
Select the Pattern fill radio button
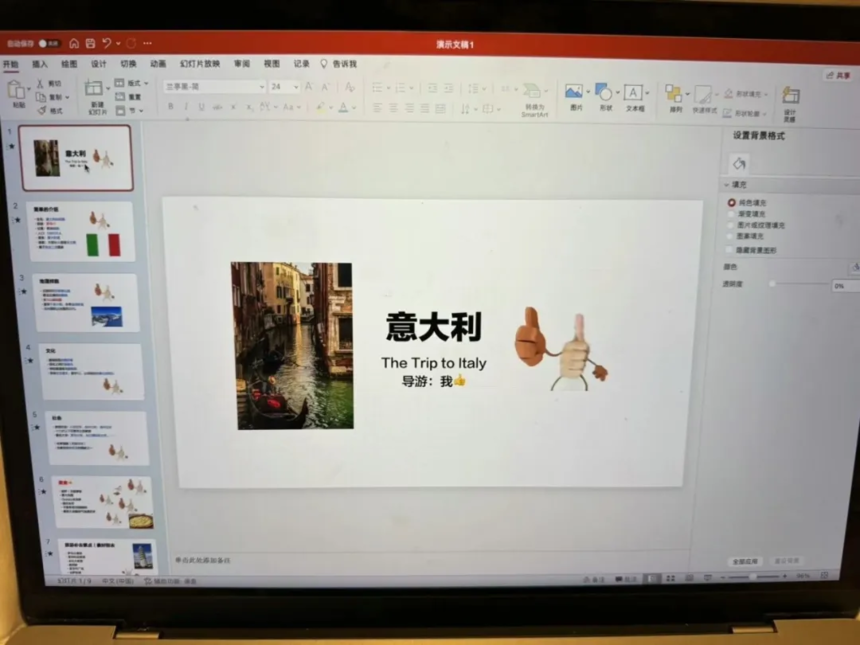coord(729,236)
